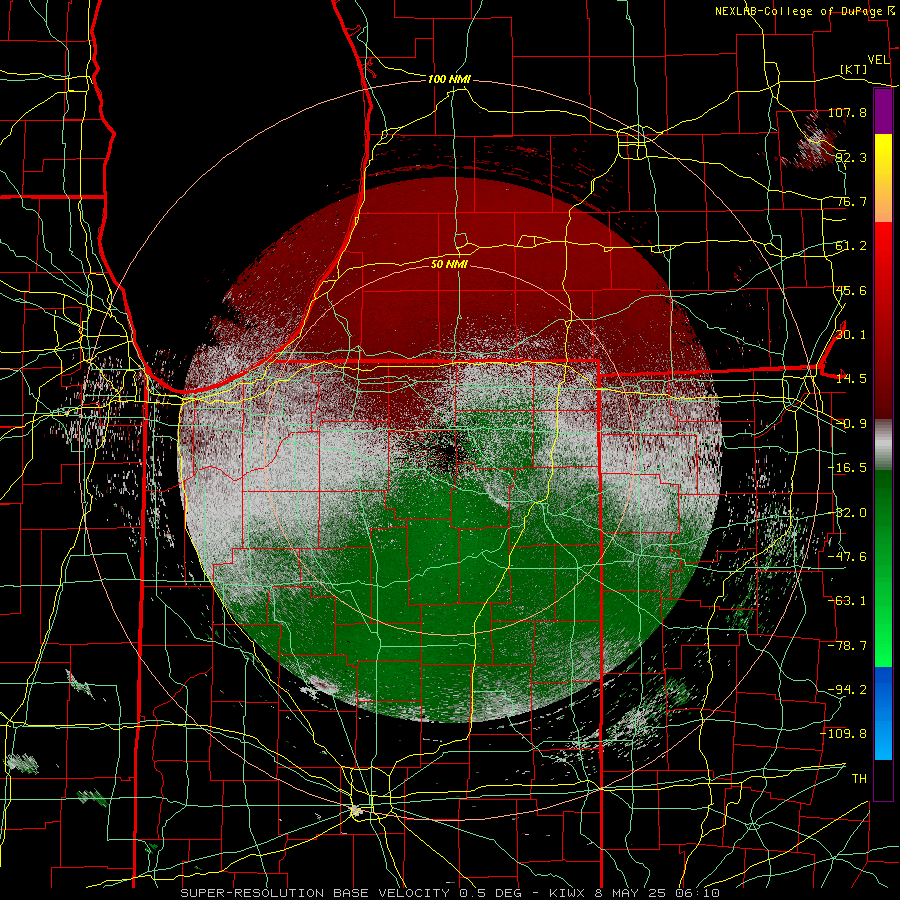Click the [KT] units label
Viewport: 900px width, 900px height.
854,69
